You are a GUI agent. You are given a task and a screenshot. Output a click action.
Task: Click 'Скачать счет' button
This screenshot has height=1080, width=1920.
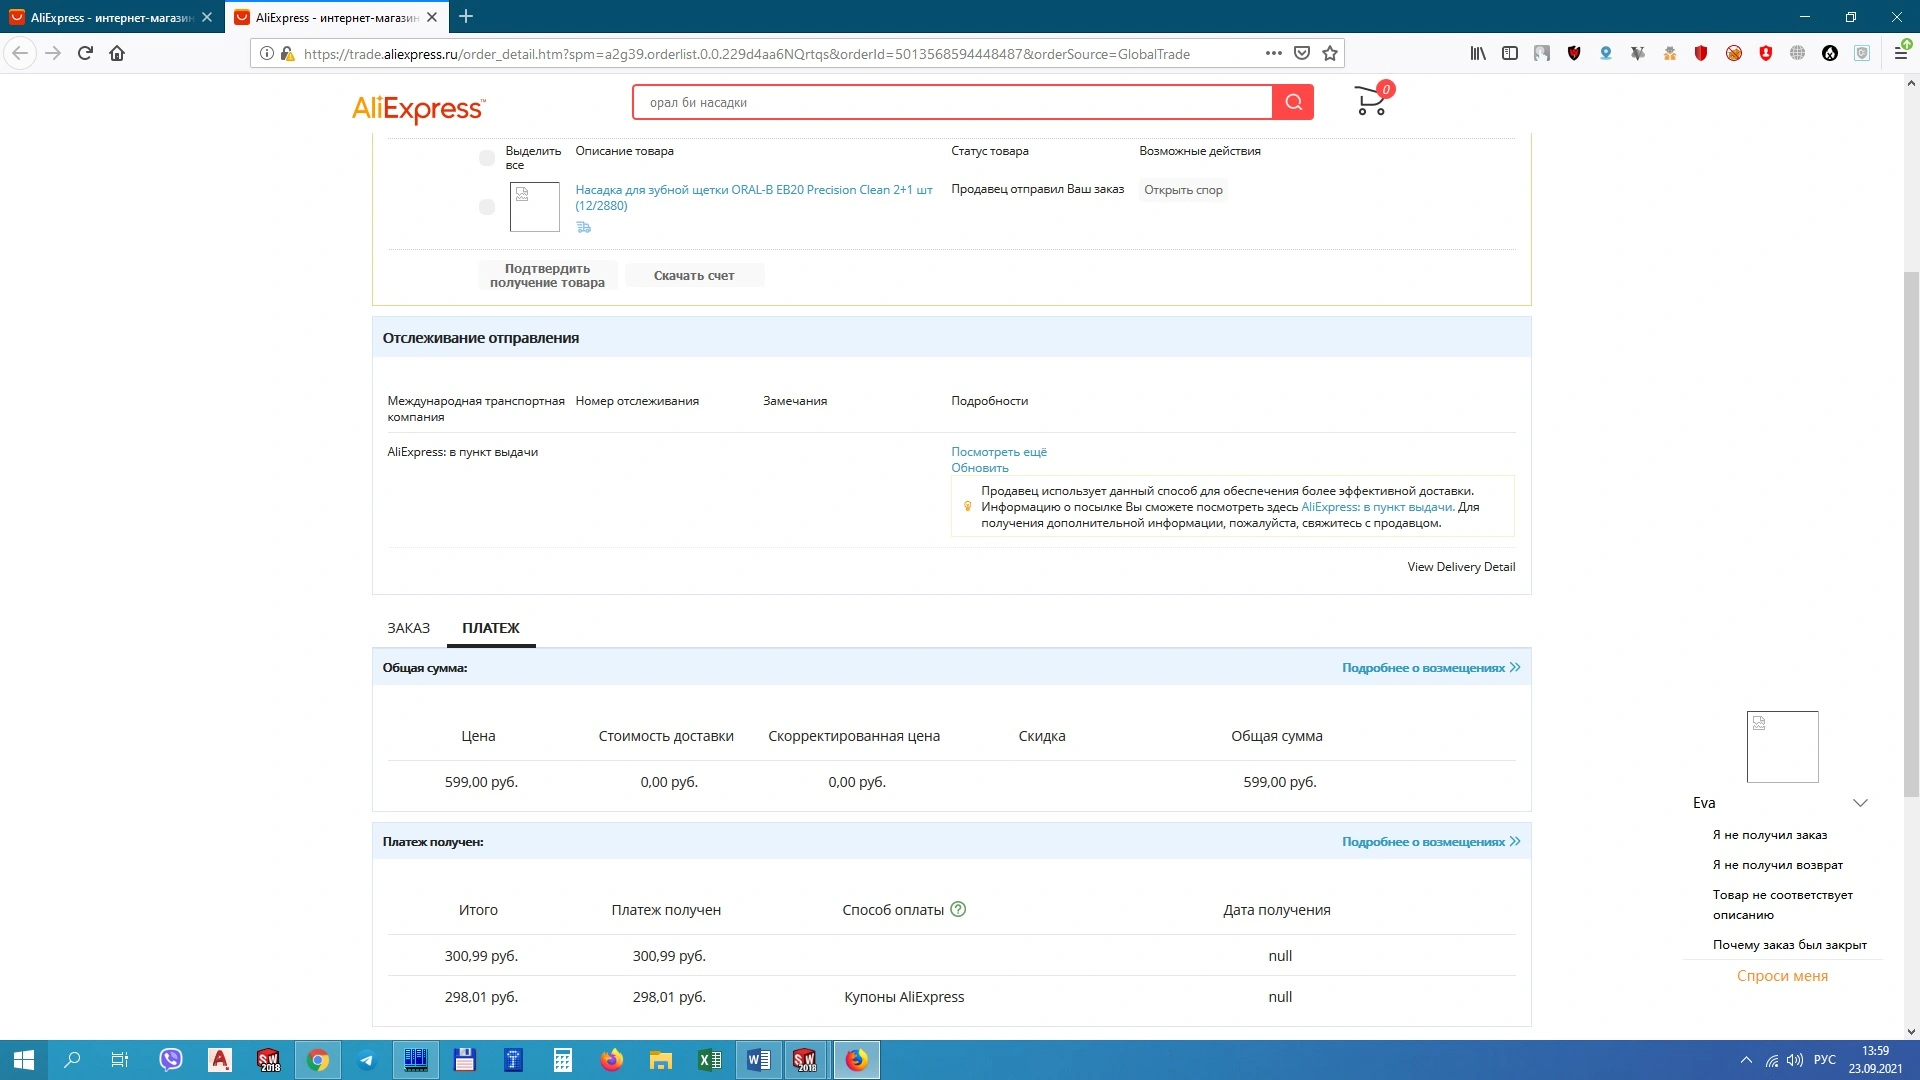[x=694, y=276]
